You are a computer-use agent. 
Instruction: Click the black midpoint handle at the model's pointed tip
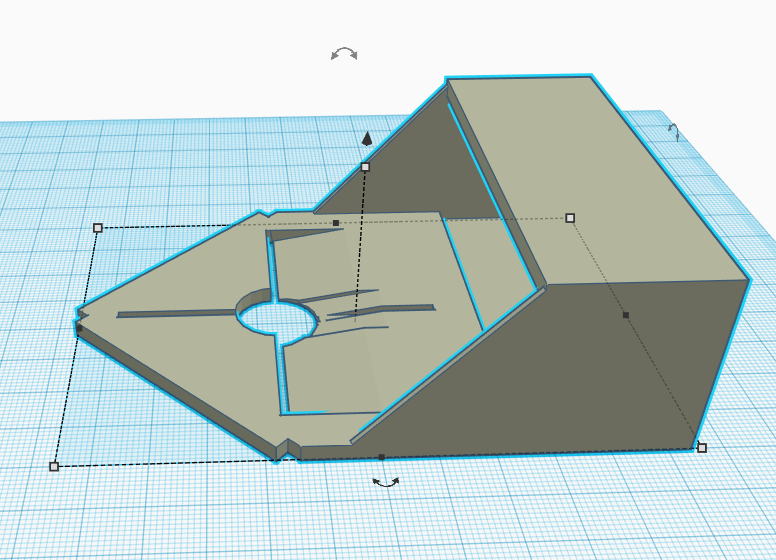point(79,328)
